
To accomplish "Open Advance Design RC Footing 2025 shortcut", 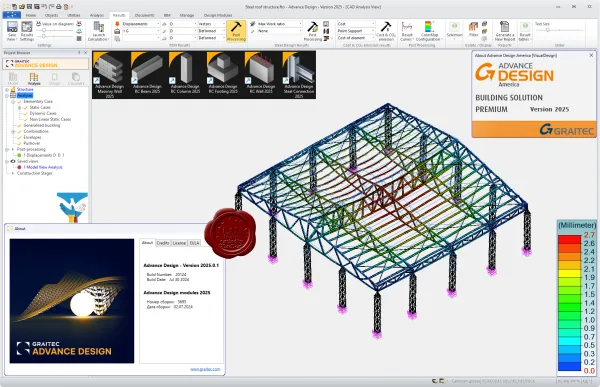I will coord(223,73).
